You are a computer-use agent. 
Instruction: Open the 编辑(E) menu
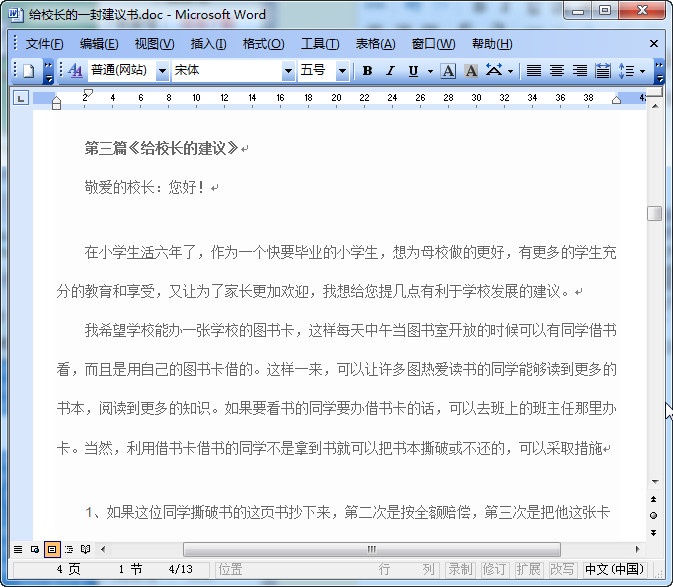[x=99, y=44]
